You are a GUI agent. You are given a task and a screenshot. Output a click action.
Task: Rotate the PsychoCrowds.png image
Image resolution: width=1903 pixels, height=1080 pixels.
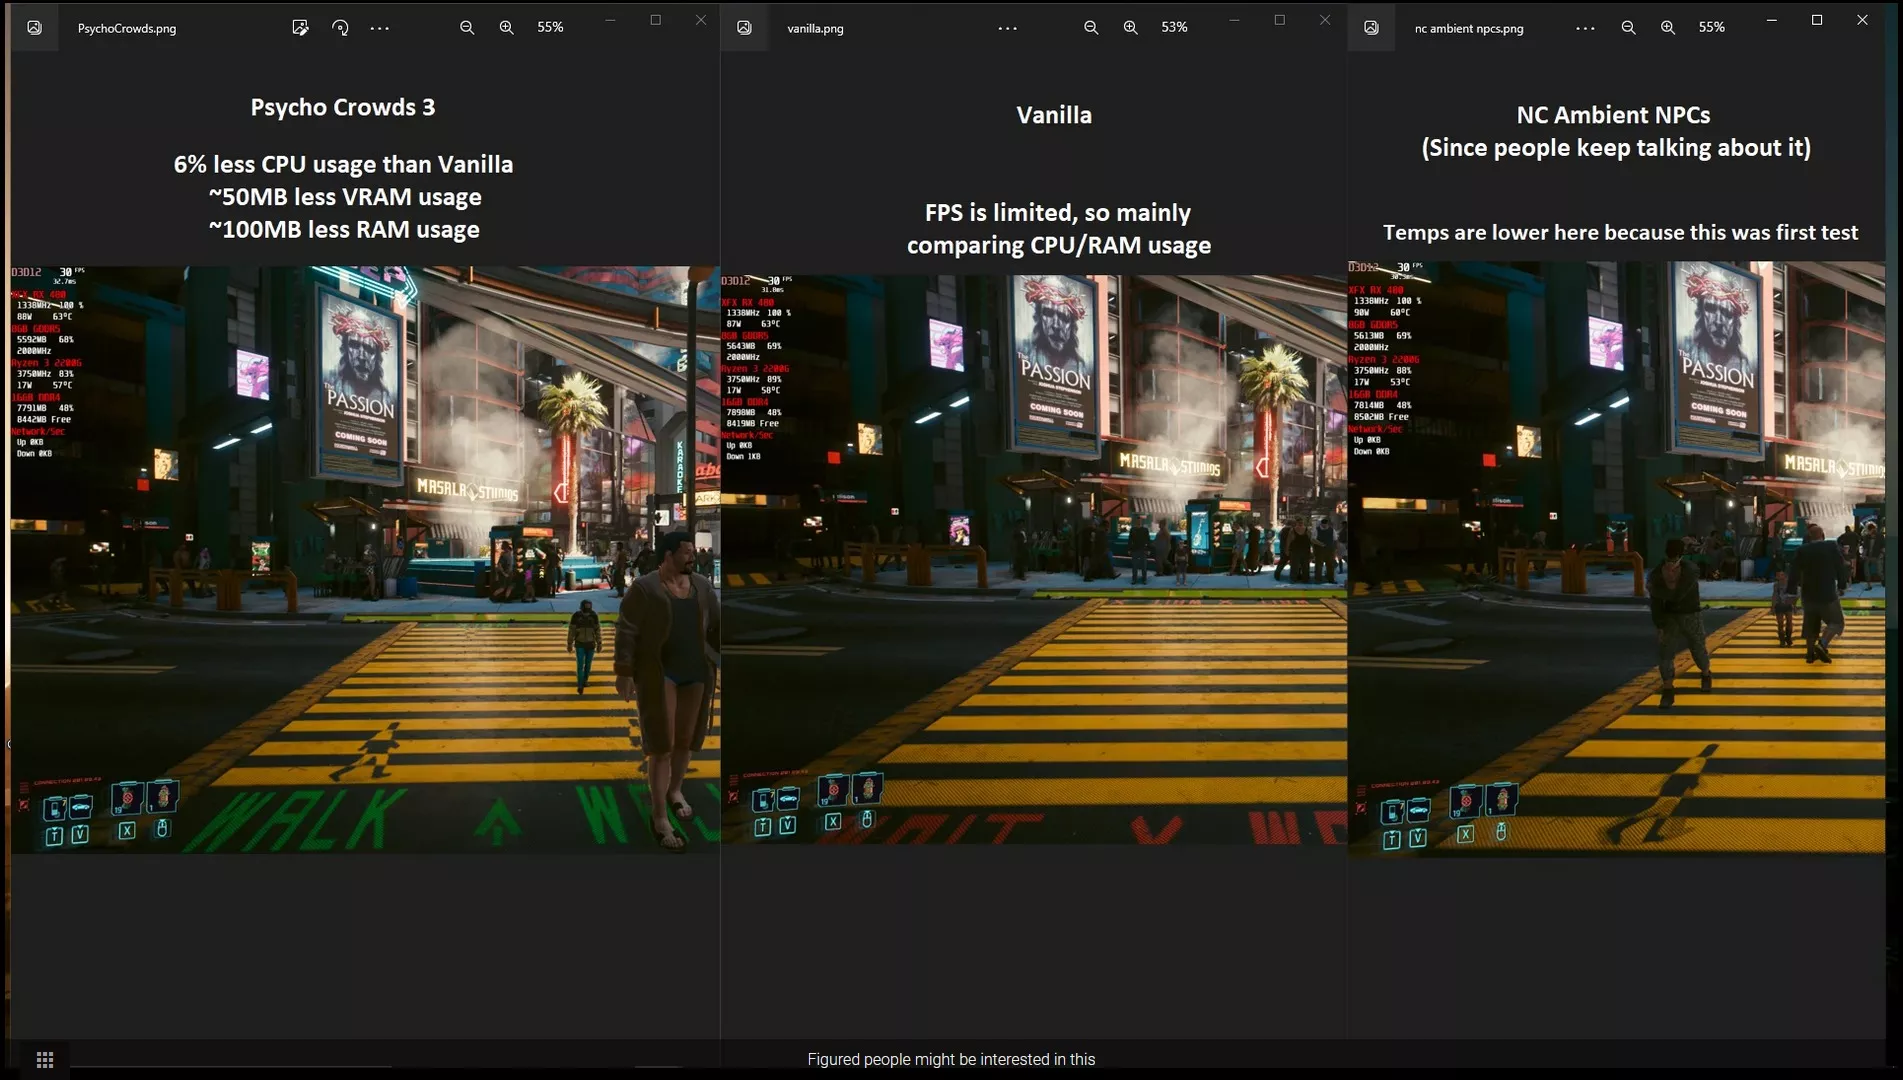[340, 28]
